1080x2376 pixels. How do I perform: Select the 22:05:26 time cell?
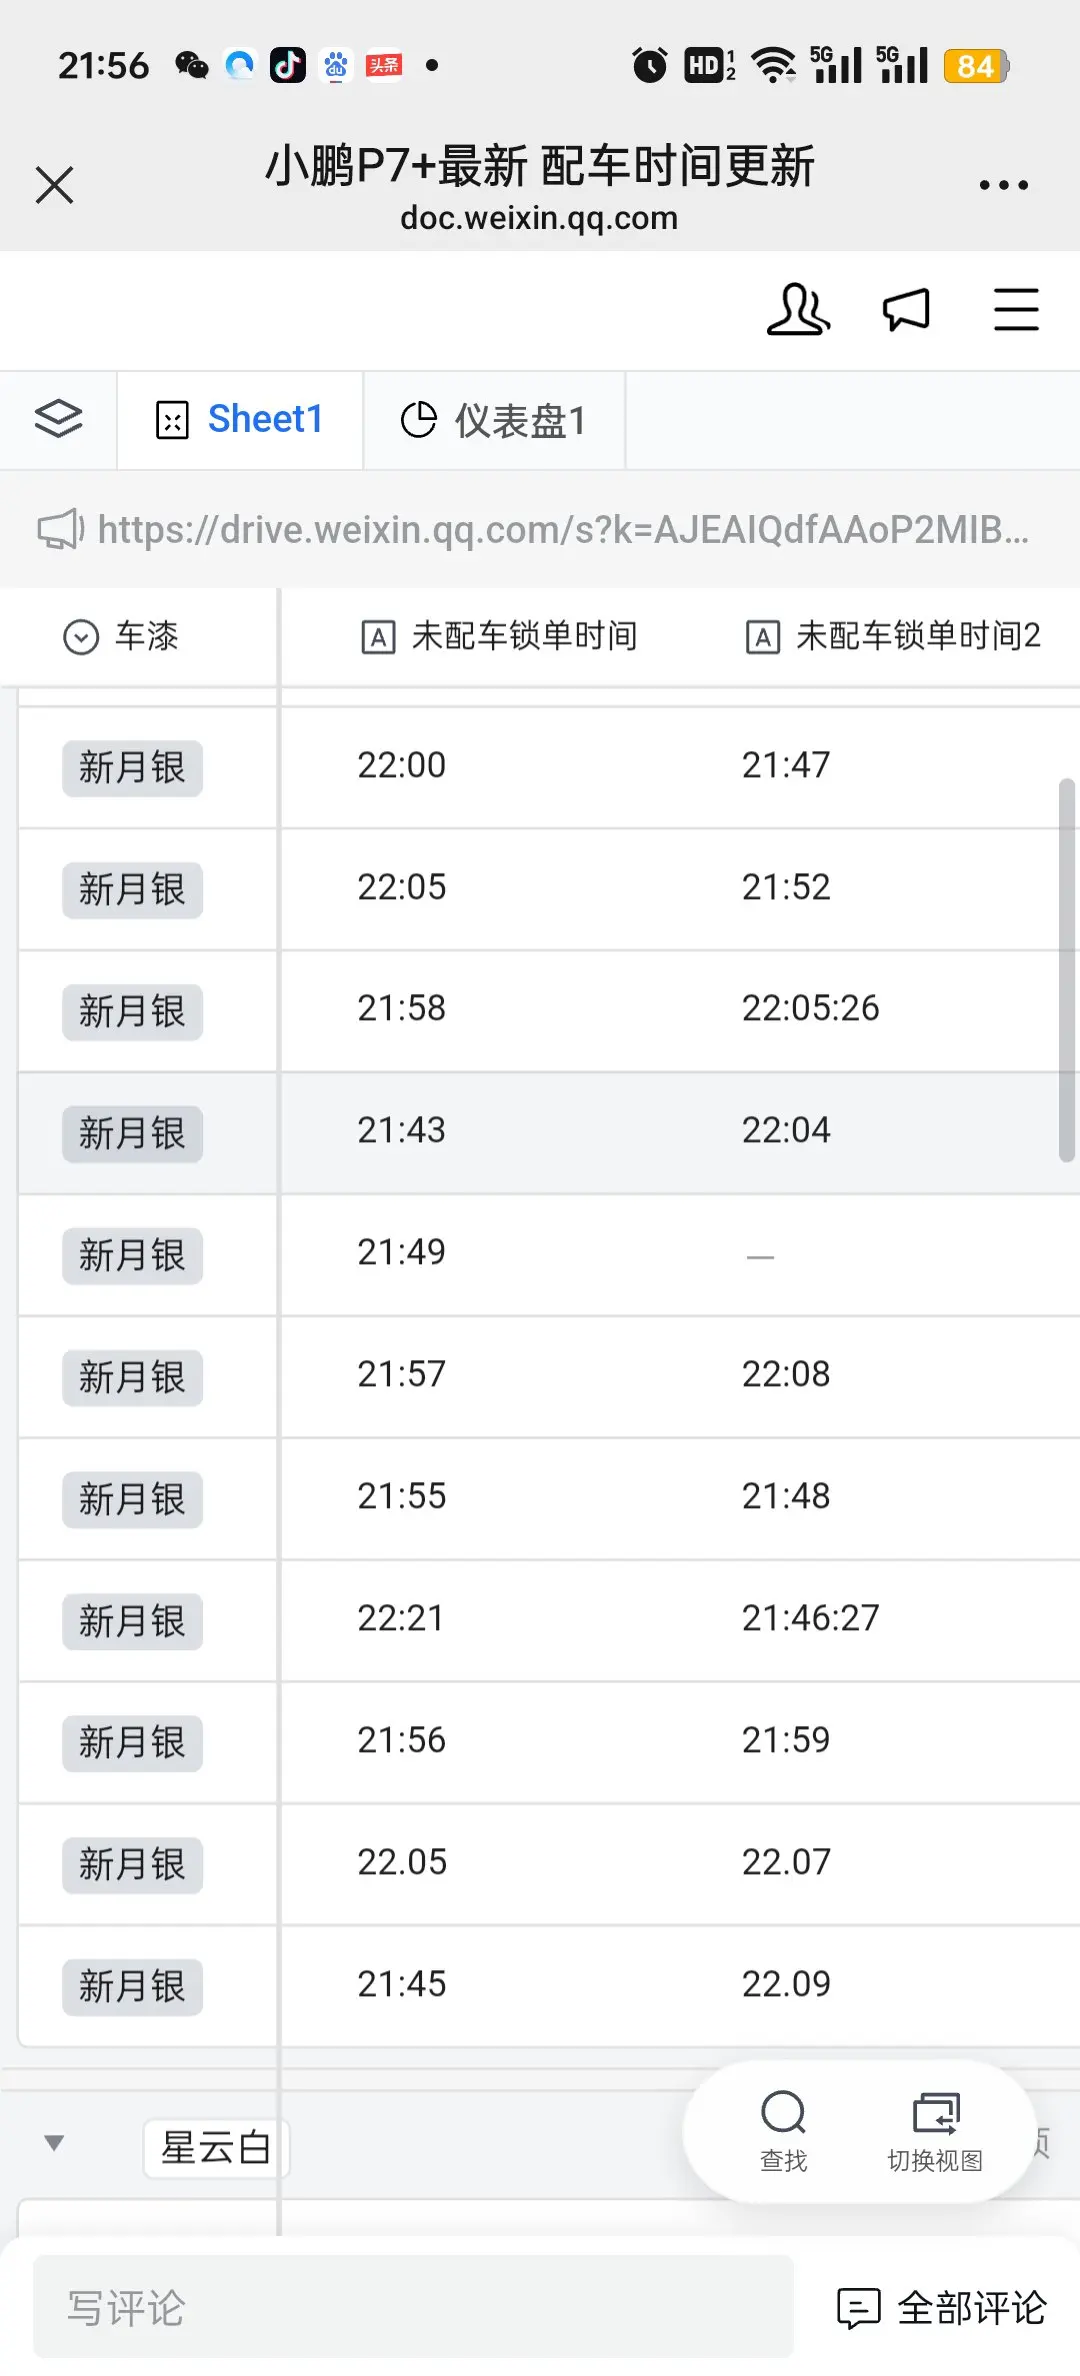pyautogui.click(x=810, y=1008)
